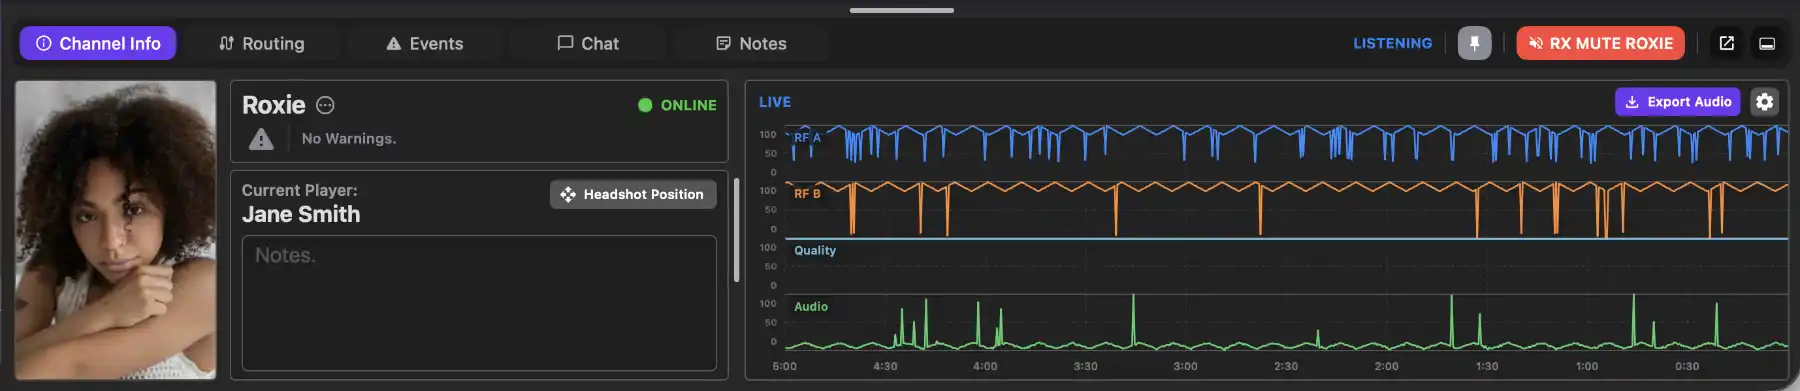The width and height of the screenshot is (1800, 391).
Task: Click the ONLINE status indicator
Action: coord(677,105)
